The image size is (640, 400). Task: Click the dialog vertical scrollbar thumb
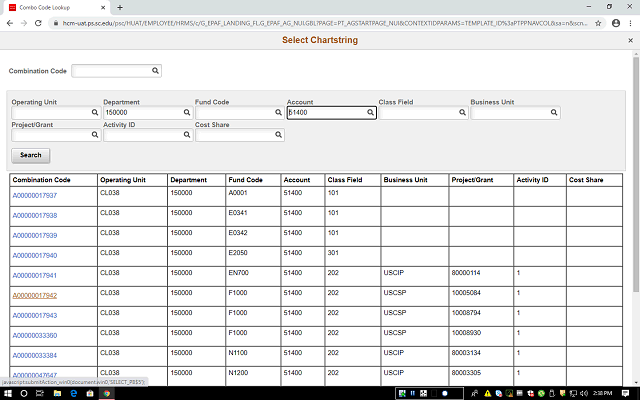[636, 174]
